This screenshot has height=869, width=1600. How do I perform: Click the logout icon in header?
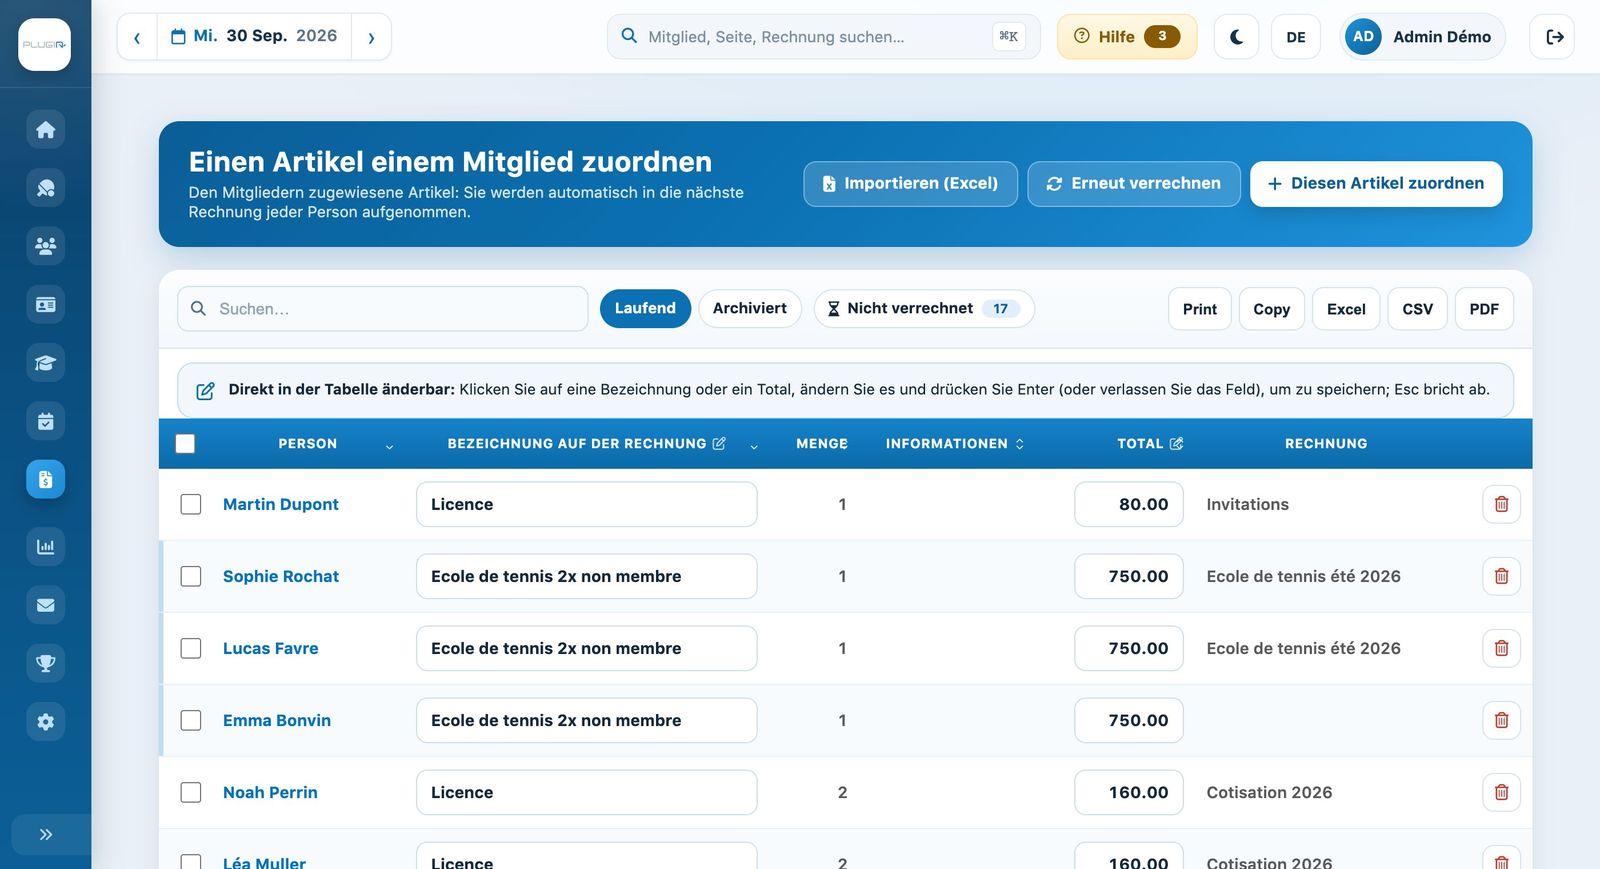1553,37
